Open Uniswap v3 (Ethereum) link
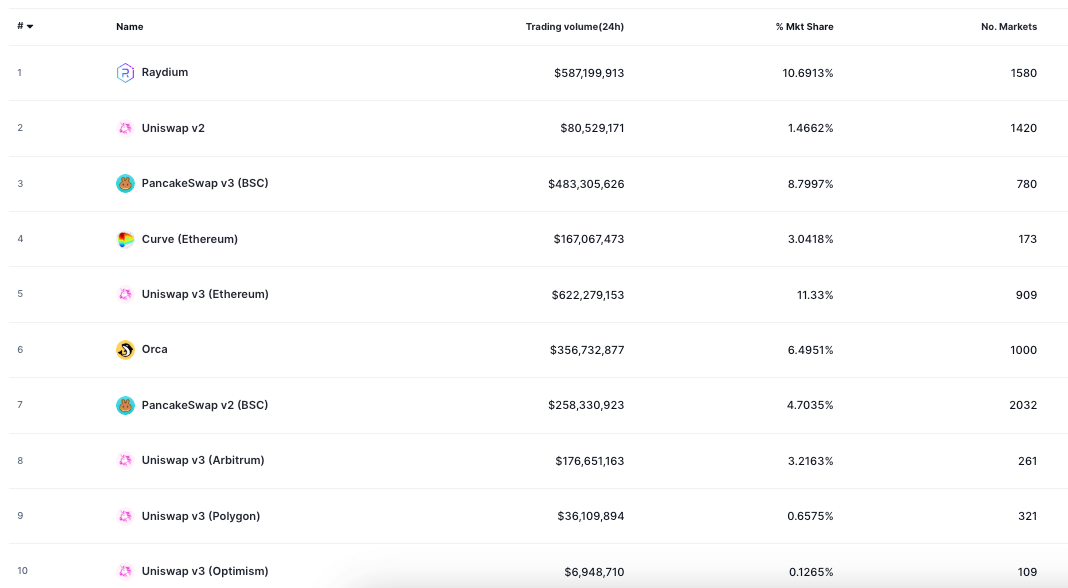This screenshot has height=588, width=1068. [x=205, y=294]
